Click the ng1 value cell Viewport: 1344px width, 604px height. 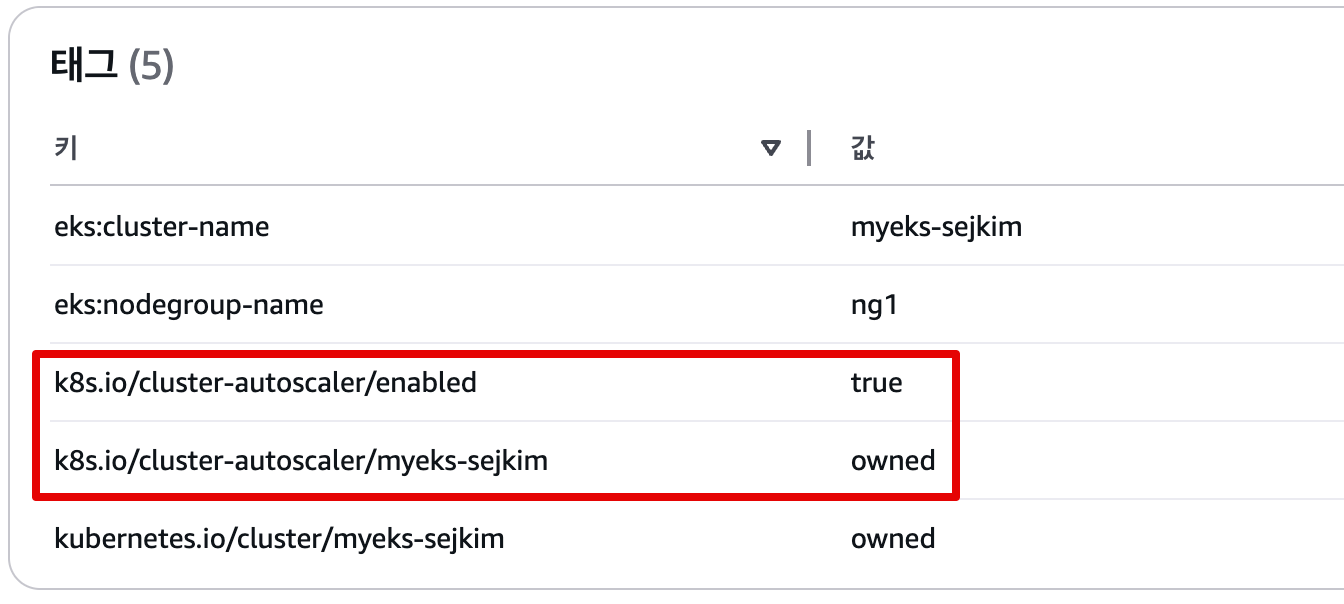874,304
